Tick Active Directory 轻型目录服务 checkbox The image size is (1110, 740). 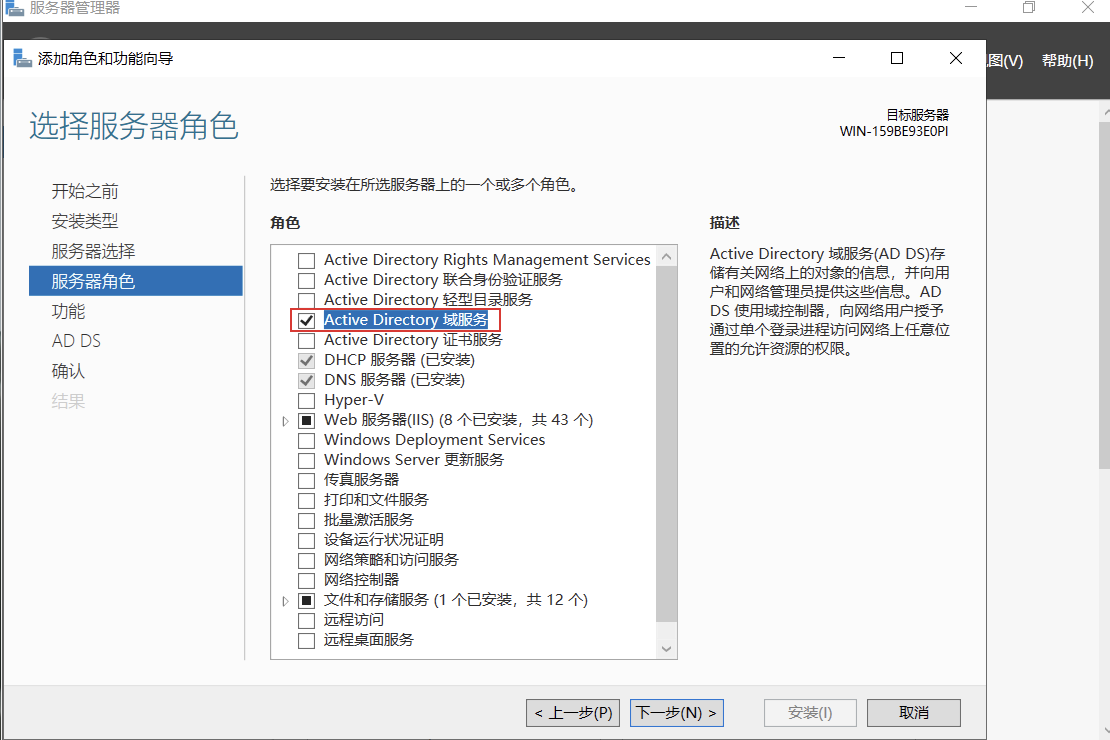307,300
